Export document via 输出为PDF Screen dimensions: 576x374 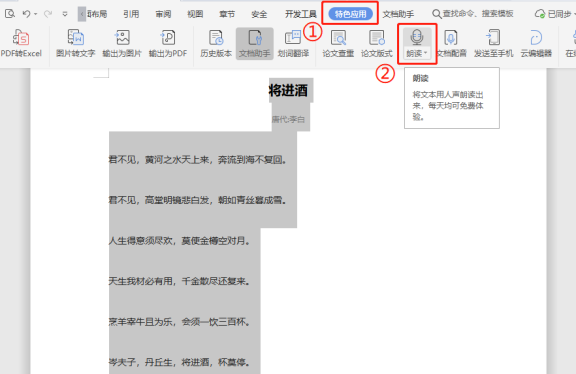tap(168, 43)
